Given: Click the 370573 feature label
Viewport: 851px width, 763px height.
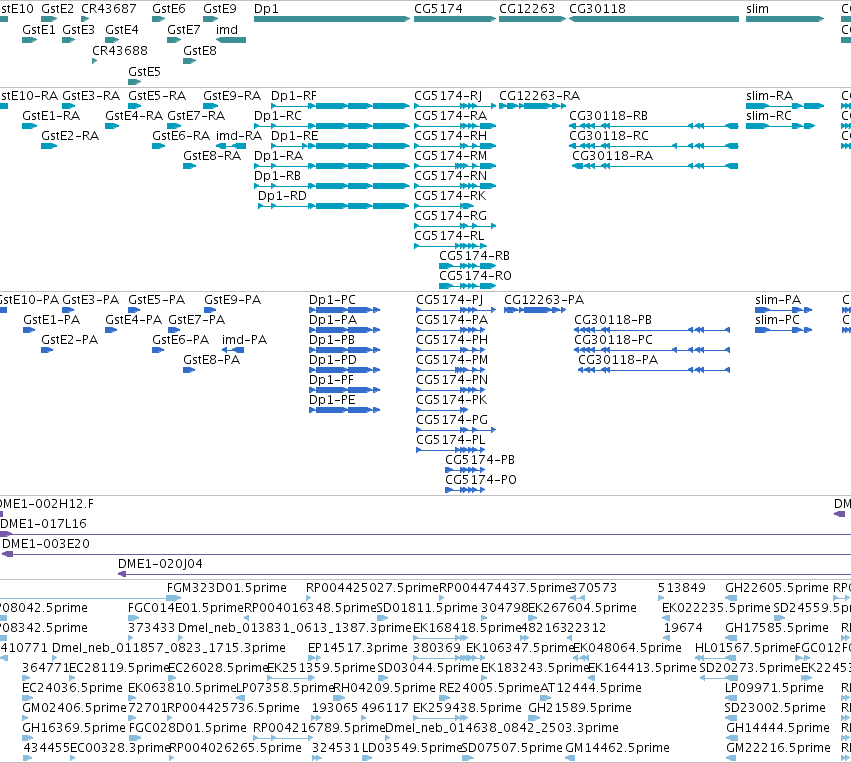Looking at the screenshot, I should click(x=594, y=588).
